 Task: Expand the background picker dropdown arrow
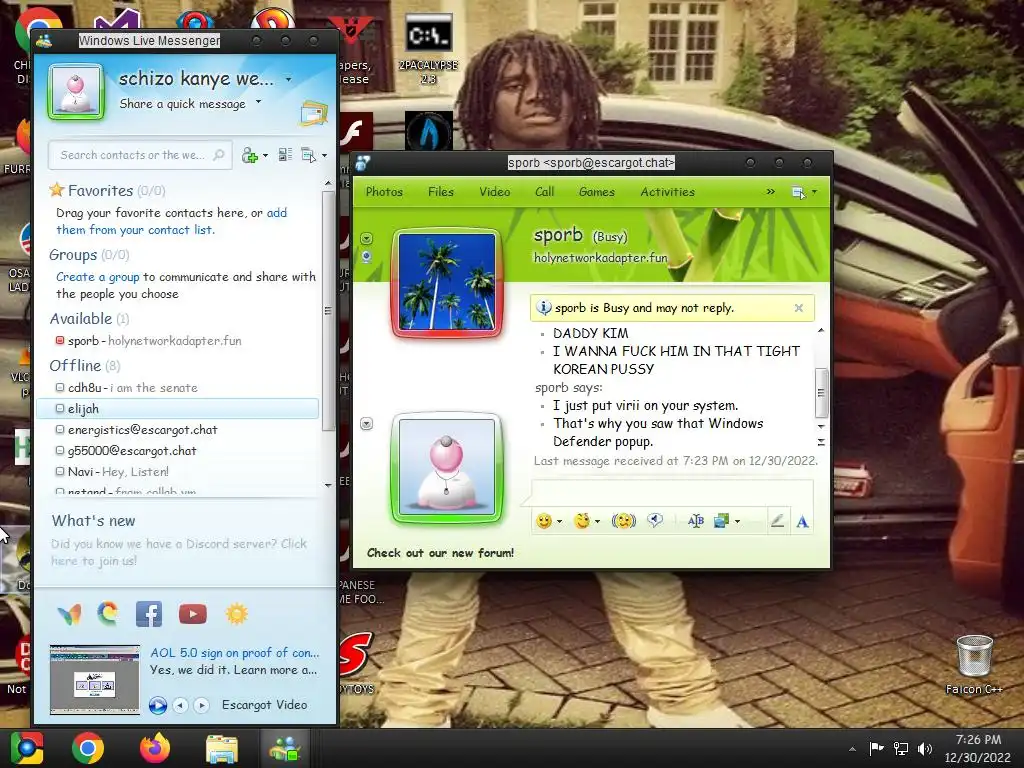(737, 521)
